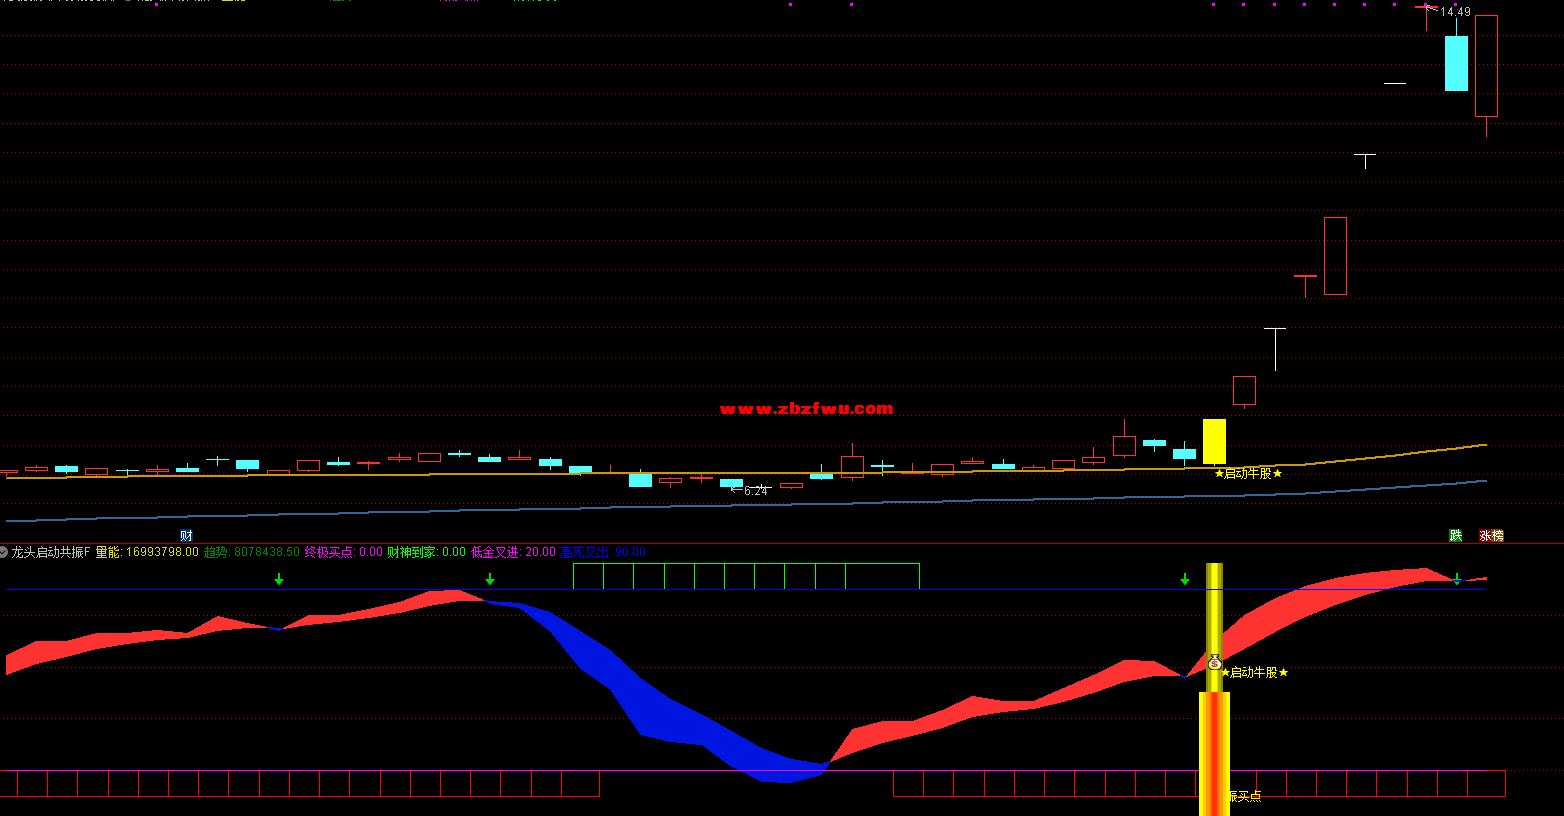Click the red 涨榜 badge
Viewport: 1564px width, 816px height.
1491,536
